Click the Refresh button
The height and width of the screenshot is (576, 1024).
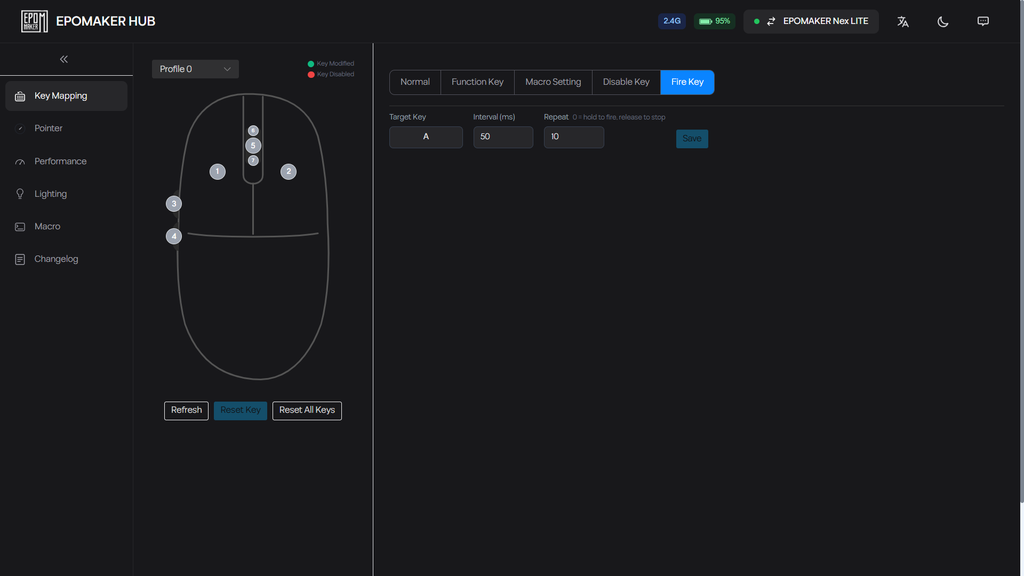pyautogui.click(x=186, y=410)
